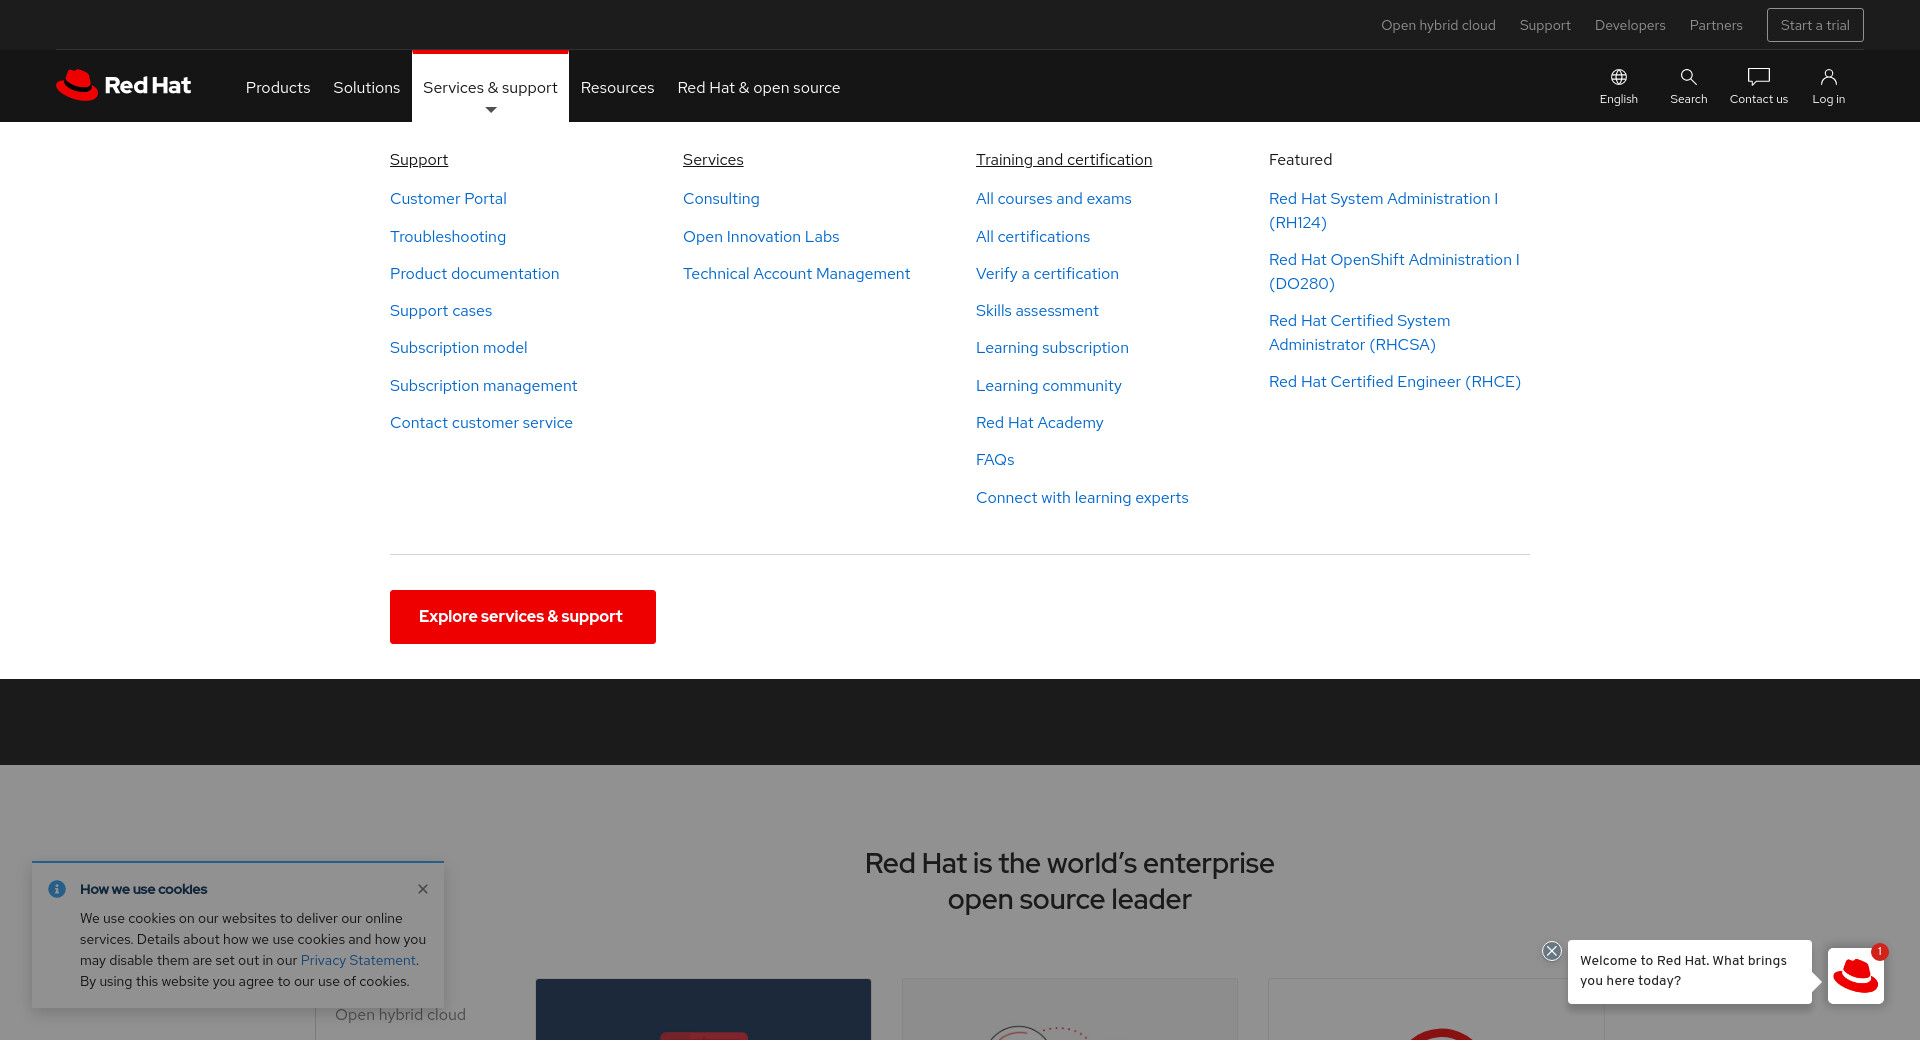
Task: Expand the Products menu
Action: pos(278,88)
